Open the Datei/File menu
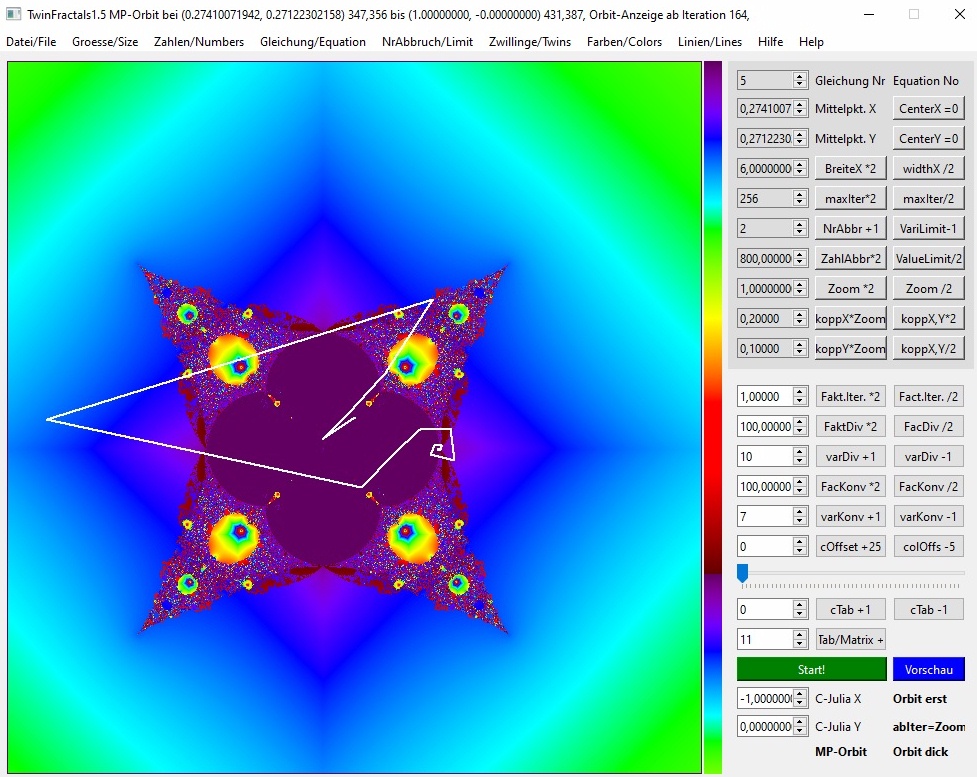The image size is (977, 777). point(31,42)
